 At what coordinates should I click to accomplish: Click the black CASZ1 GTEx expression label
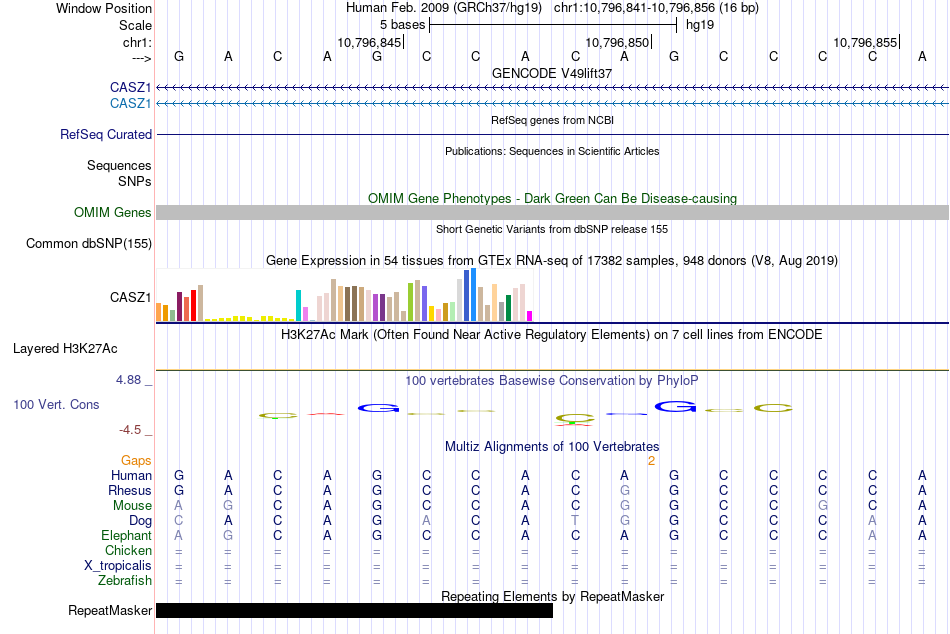tap(130, 298)
